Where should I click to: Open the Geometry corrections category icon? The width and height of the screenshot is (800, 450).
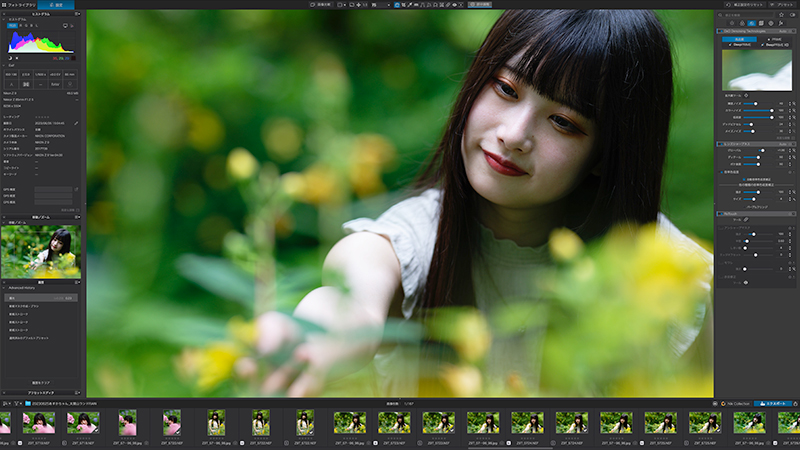[761, 23]
